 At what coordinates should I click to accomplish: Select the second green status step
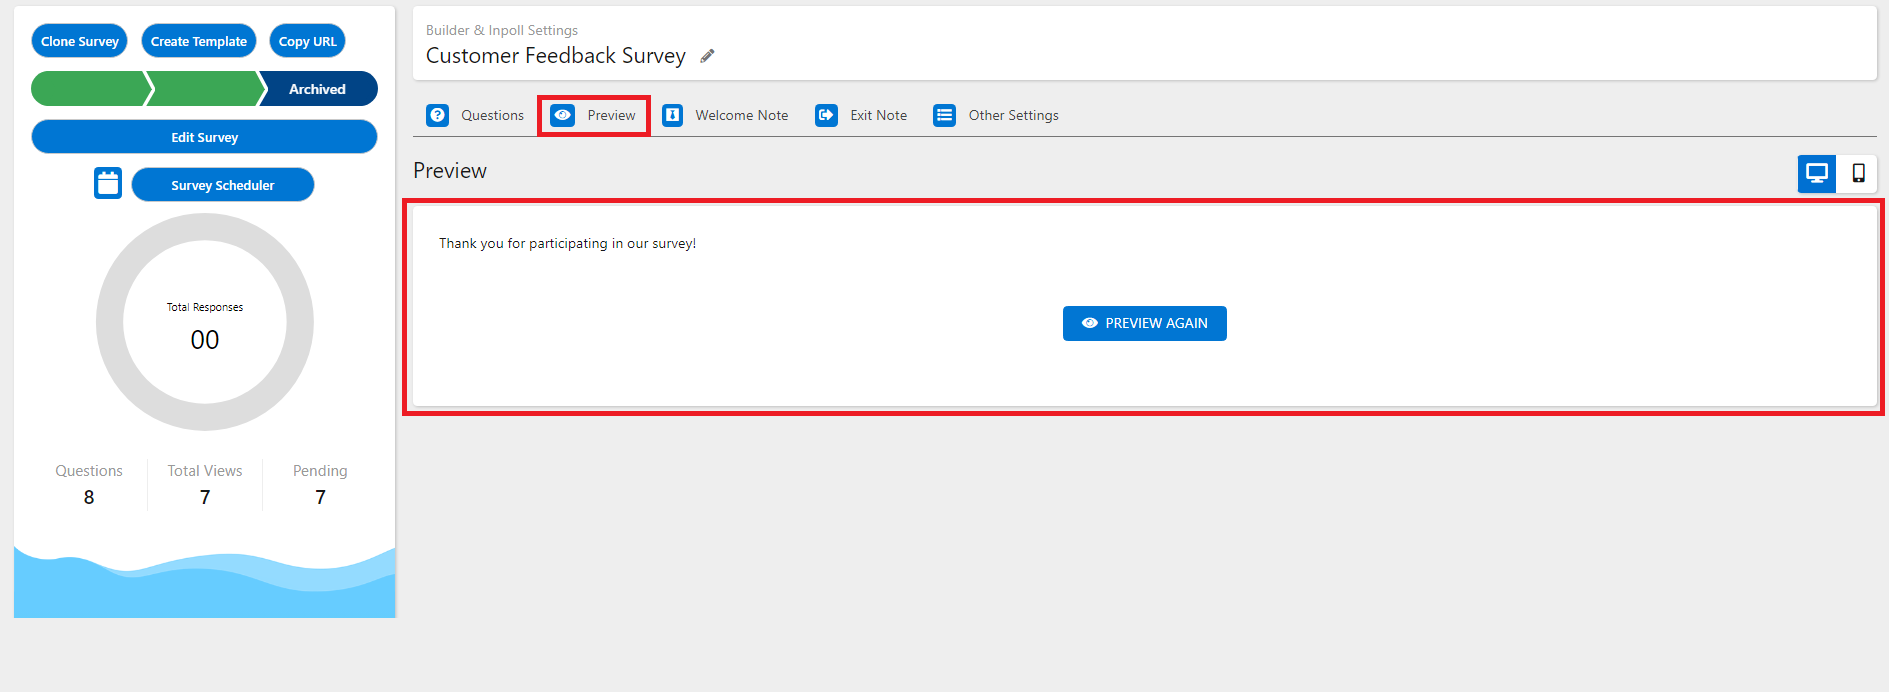coord(205,89)
